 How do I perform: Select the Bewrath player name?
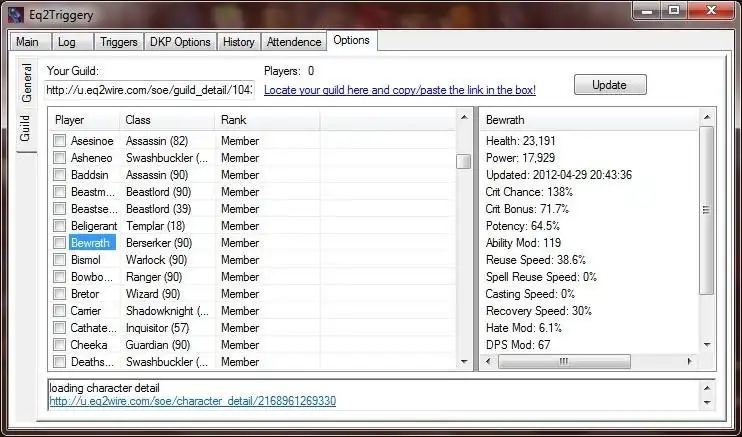point(90,243)
